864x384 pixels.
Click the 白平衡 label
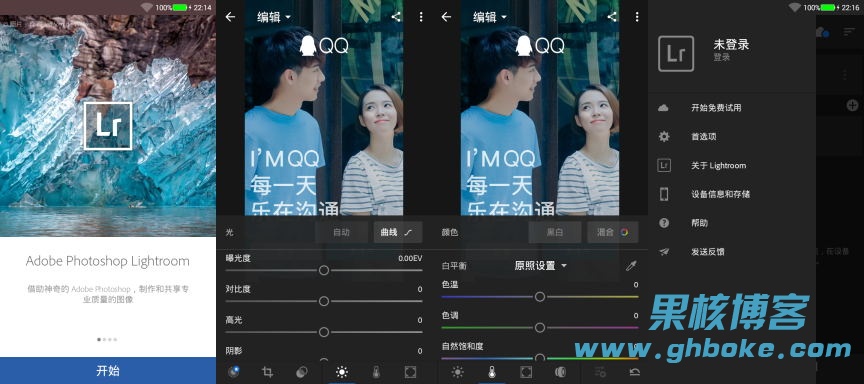coord(454,266)
